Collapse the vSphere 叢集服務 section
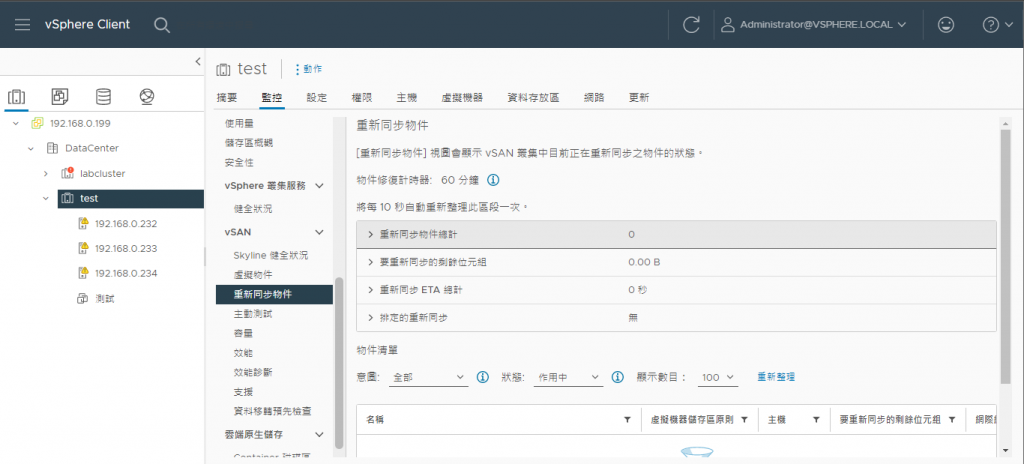Screen dimensions: 1024x464 click(319, 186)
